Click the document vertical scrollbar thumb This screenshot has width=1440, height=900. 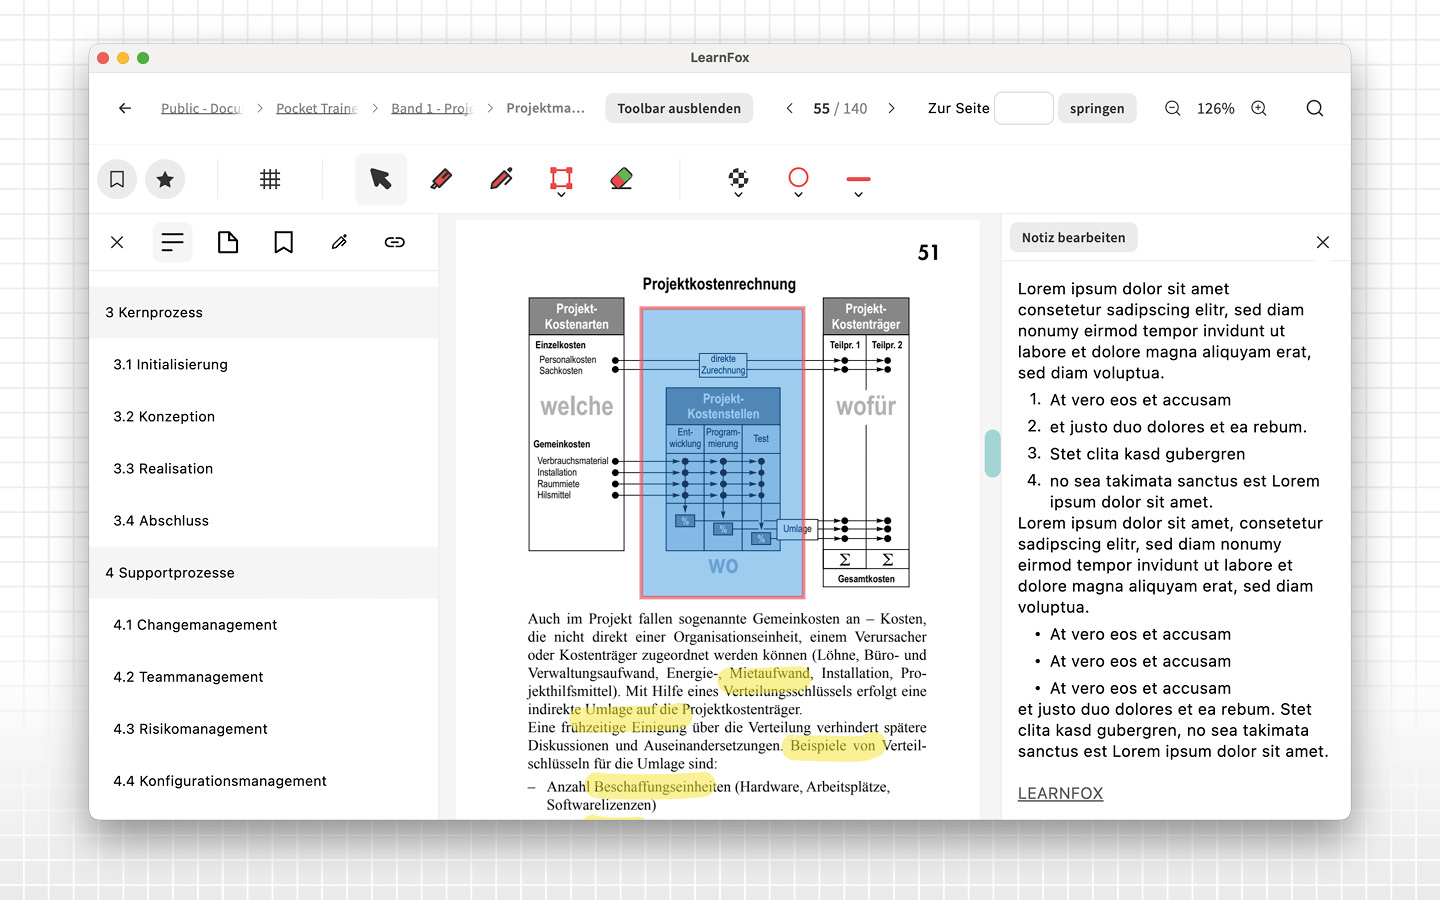pos(992,453)
